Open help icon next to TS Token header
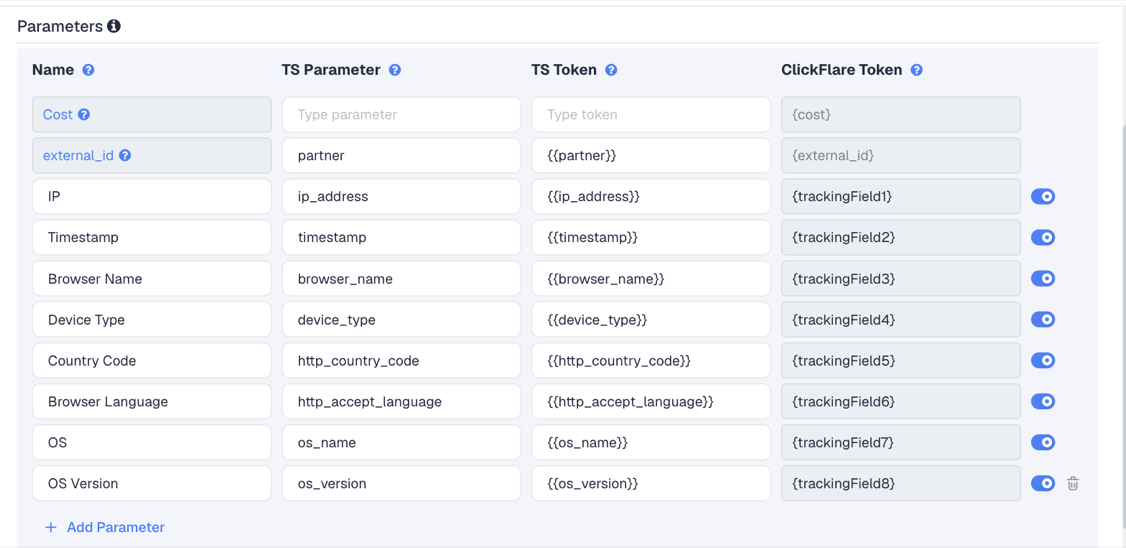 (x=611, y=70)
